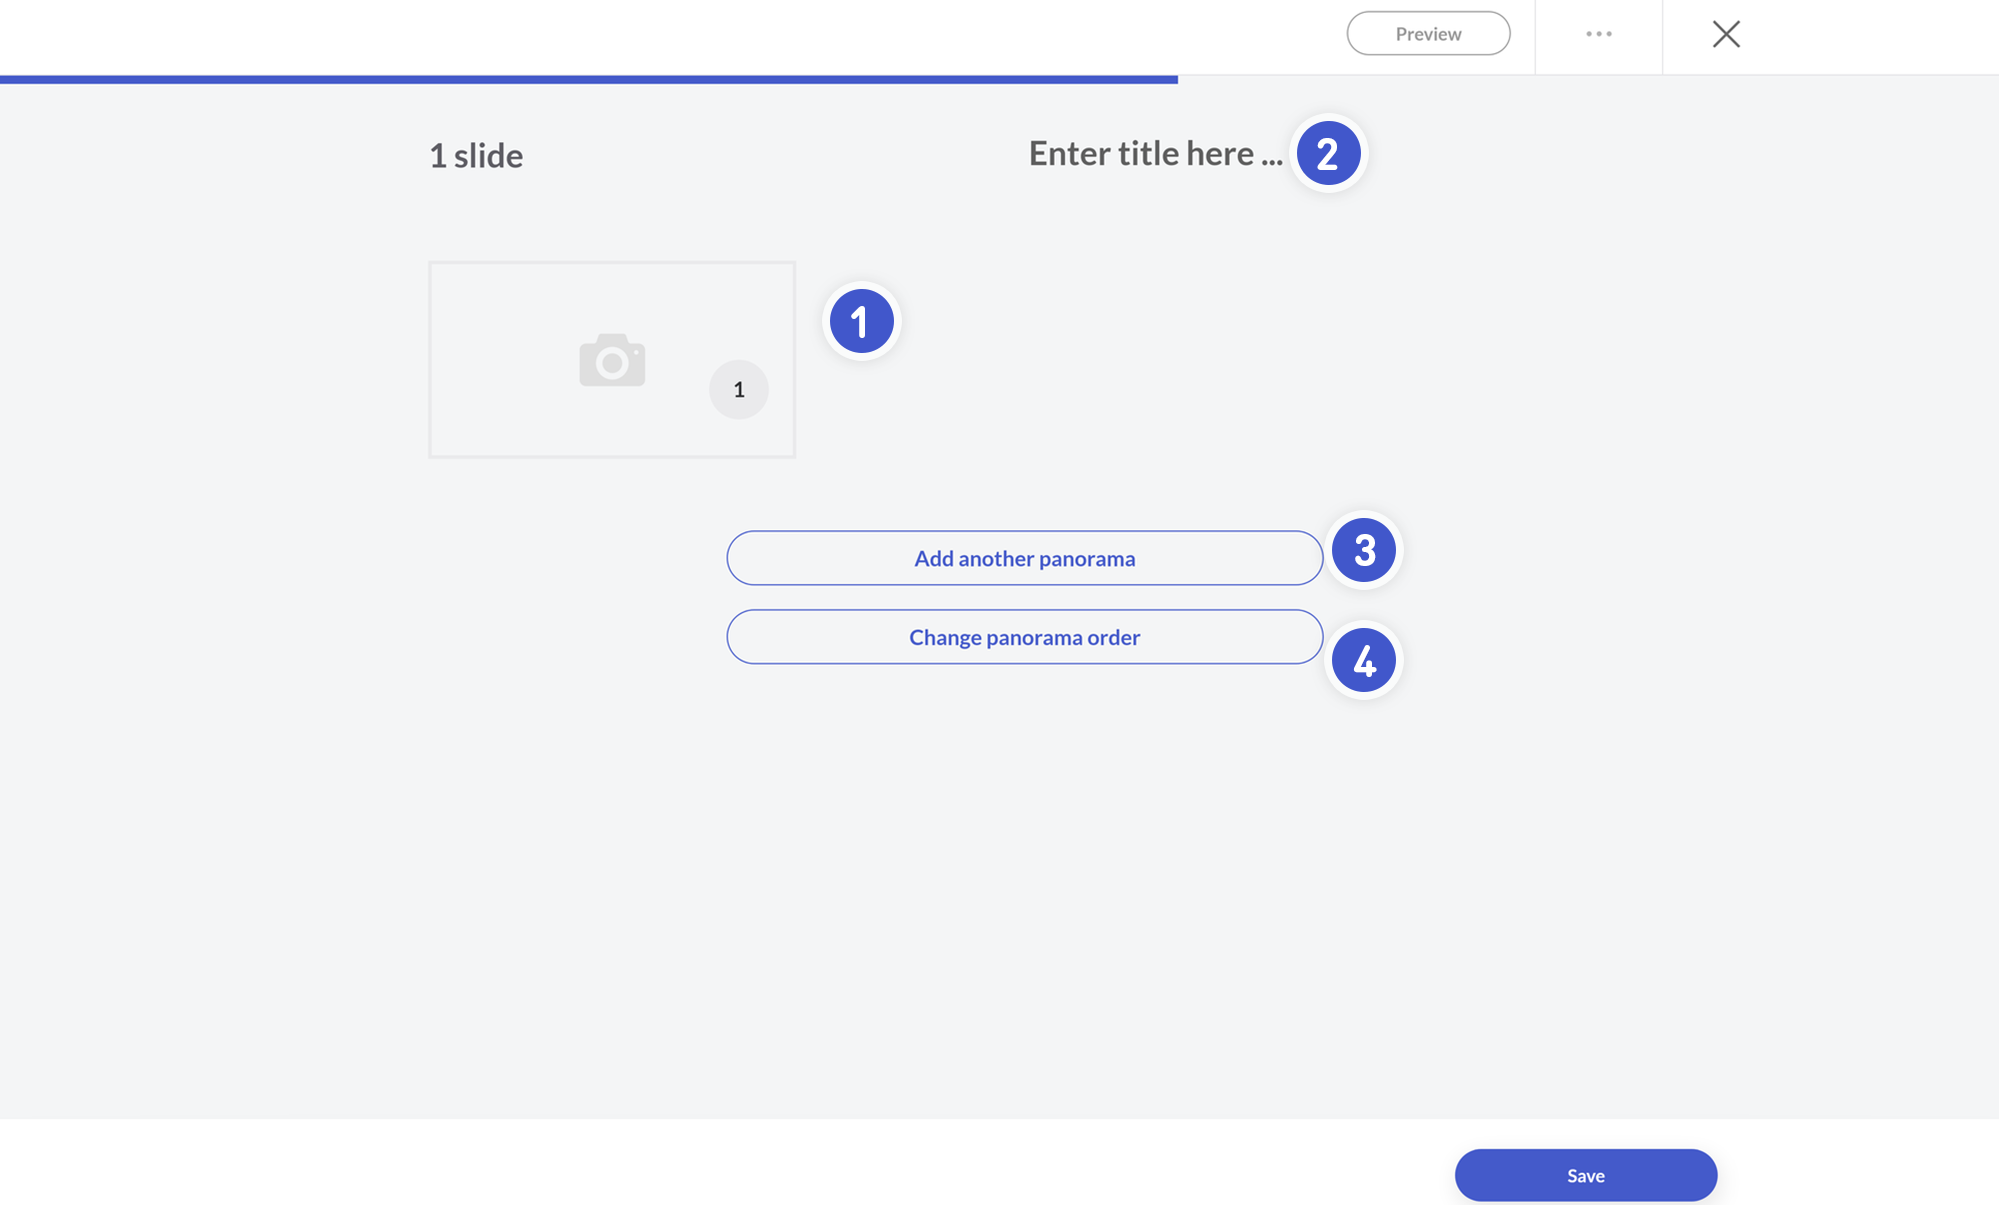Click the blue numbered marker 2
Screen dimensions: 1999x1205
coord(1328,153)
